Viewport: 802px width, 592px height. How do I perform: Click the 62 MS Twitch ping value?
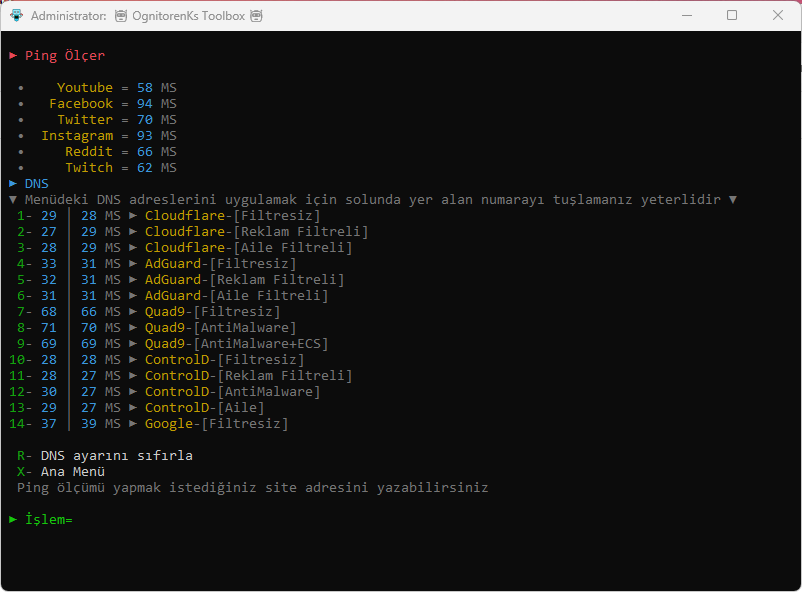tap(157, 167)
